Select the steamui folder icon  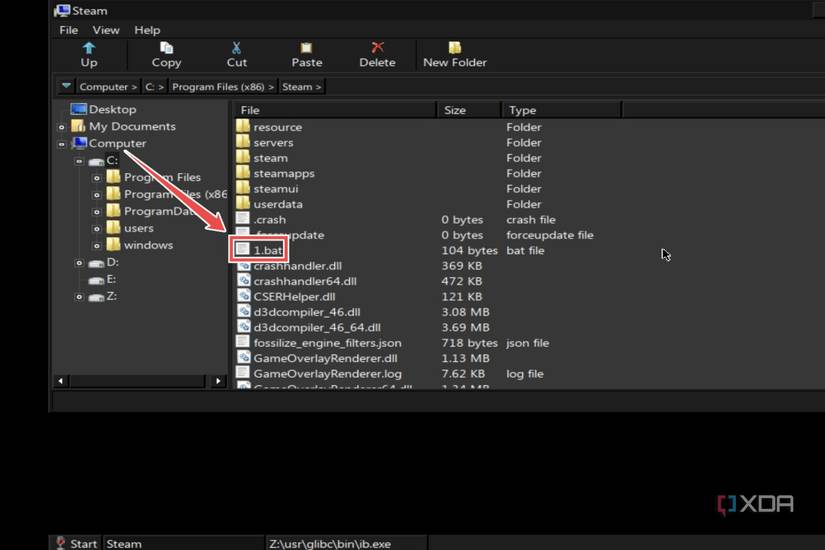tap(243, 188)
